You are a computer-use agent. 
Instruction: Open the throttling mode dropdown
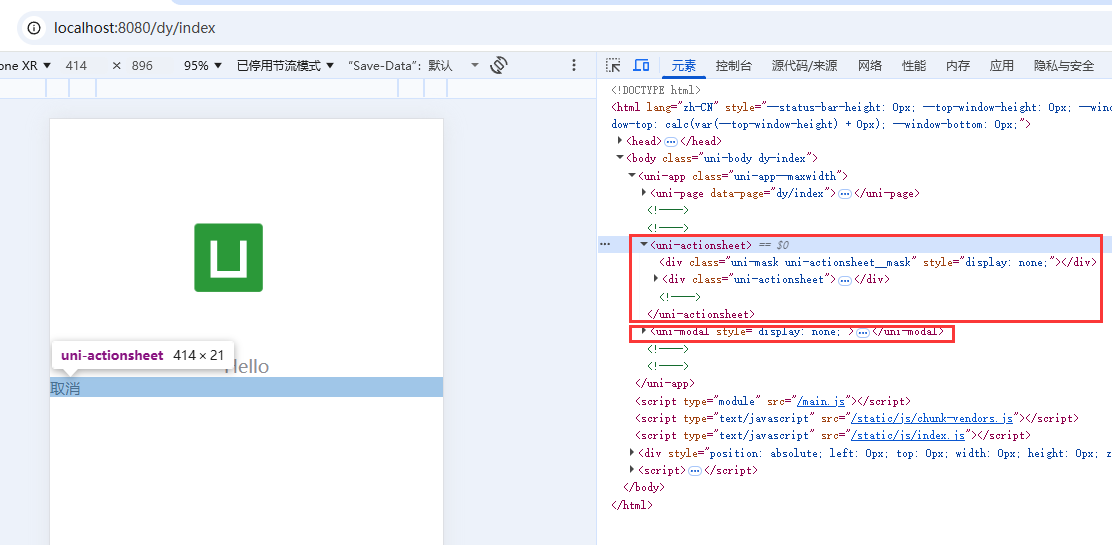285,66
